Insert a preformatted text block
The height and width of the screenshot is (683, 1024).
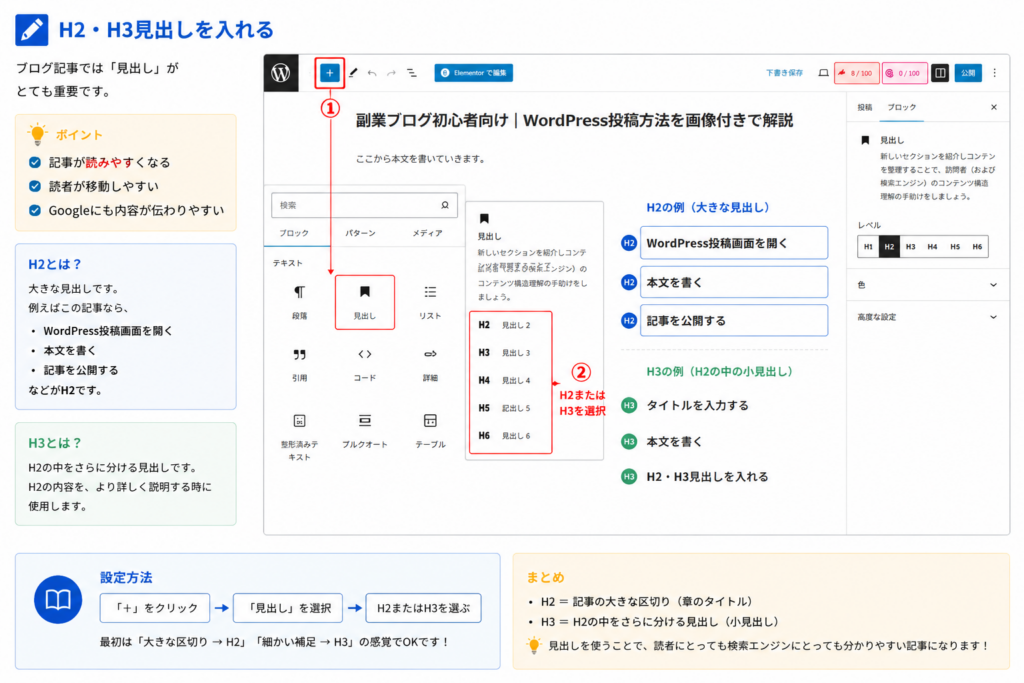click(299, 436)
